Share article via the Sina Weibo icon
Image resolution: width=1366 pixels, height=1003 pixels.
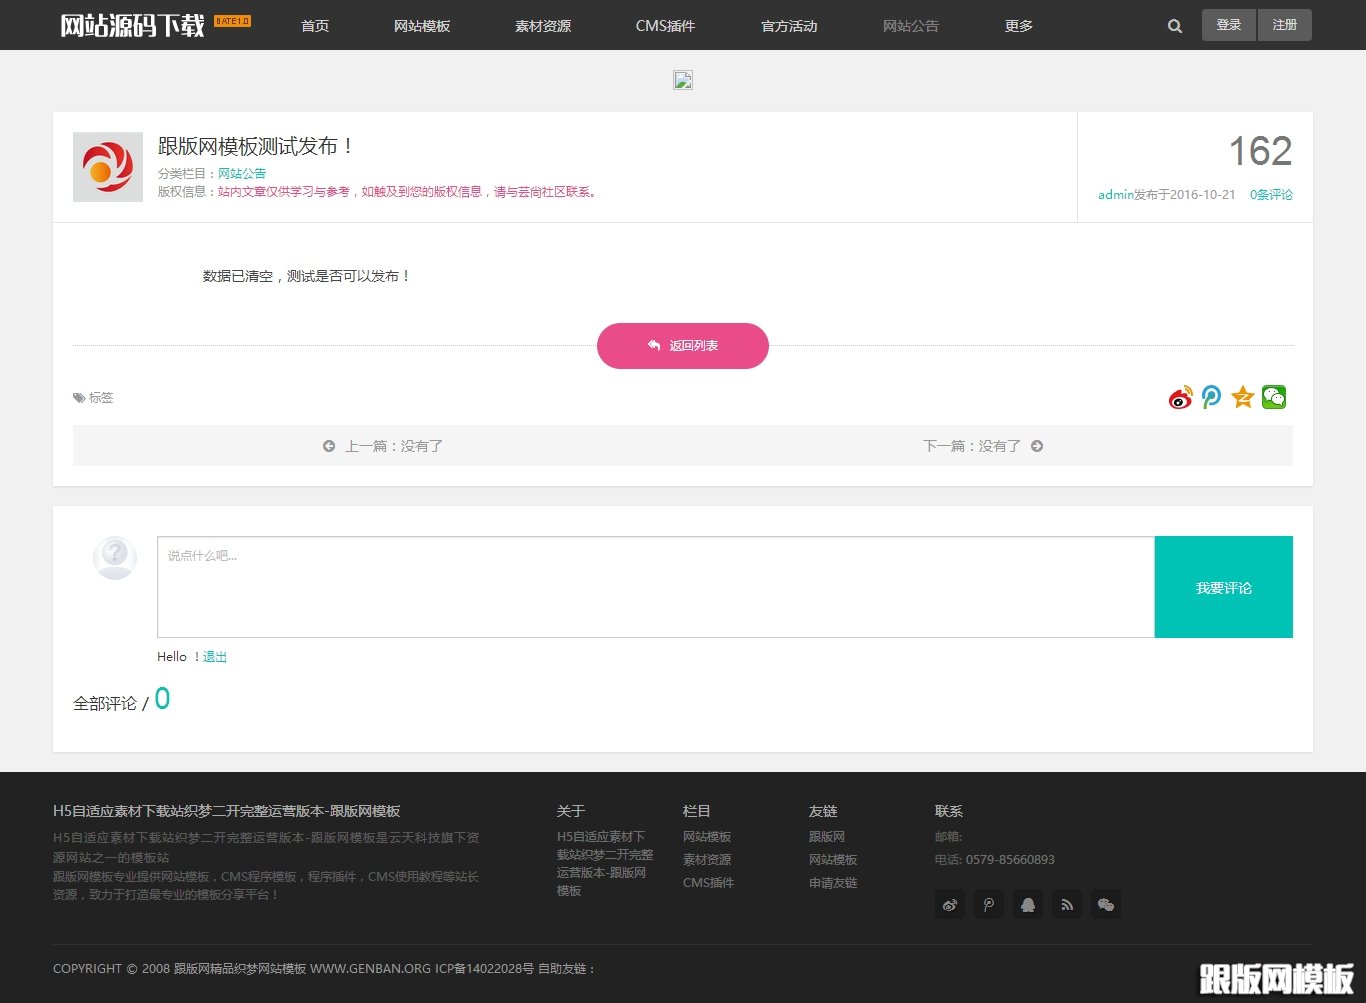point(1181,398)
